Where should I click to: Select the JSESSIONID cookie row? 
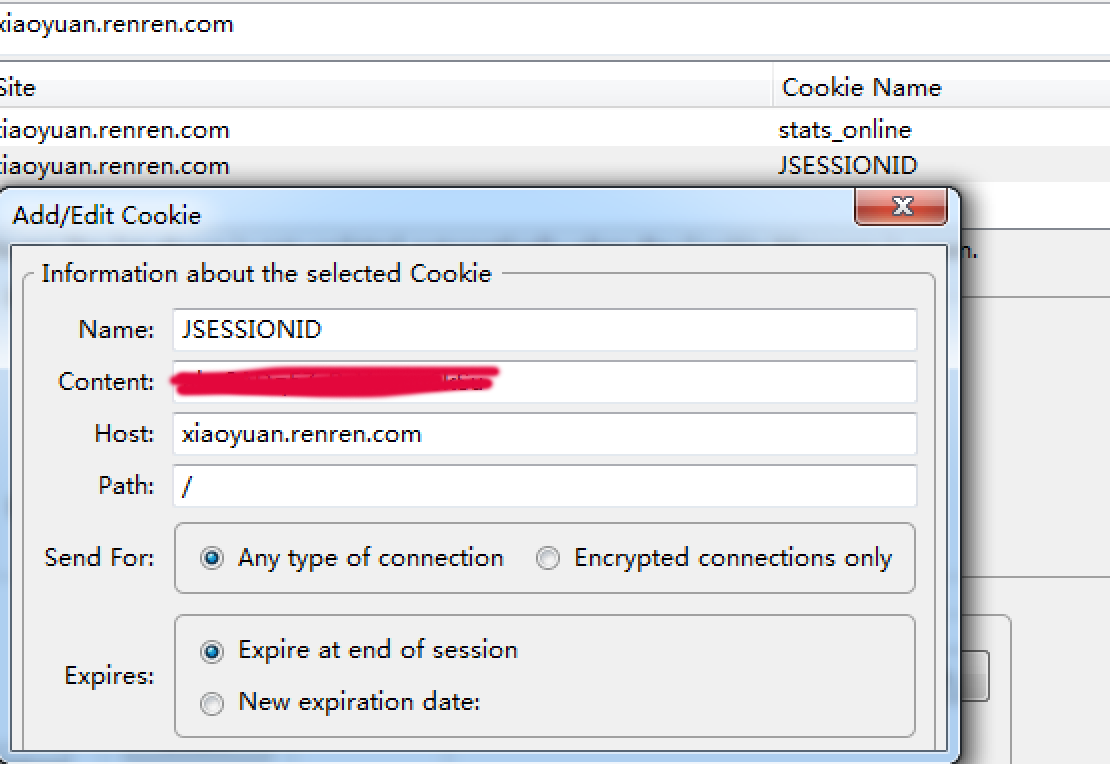point(555,165)
